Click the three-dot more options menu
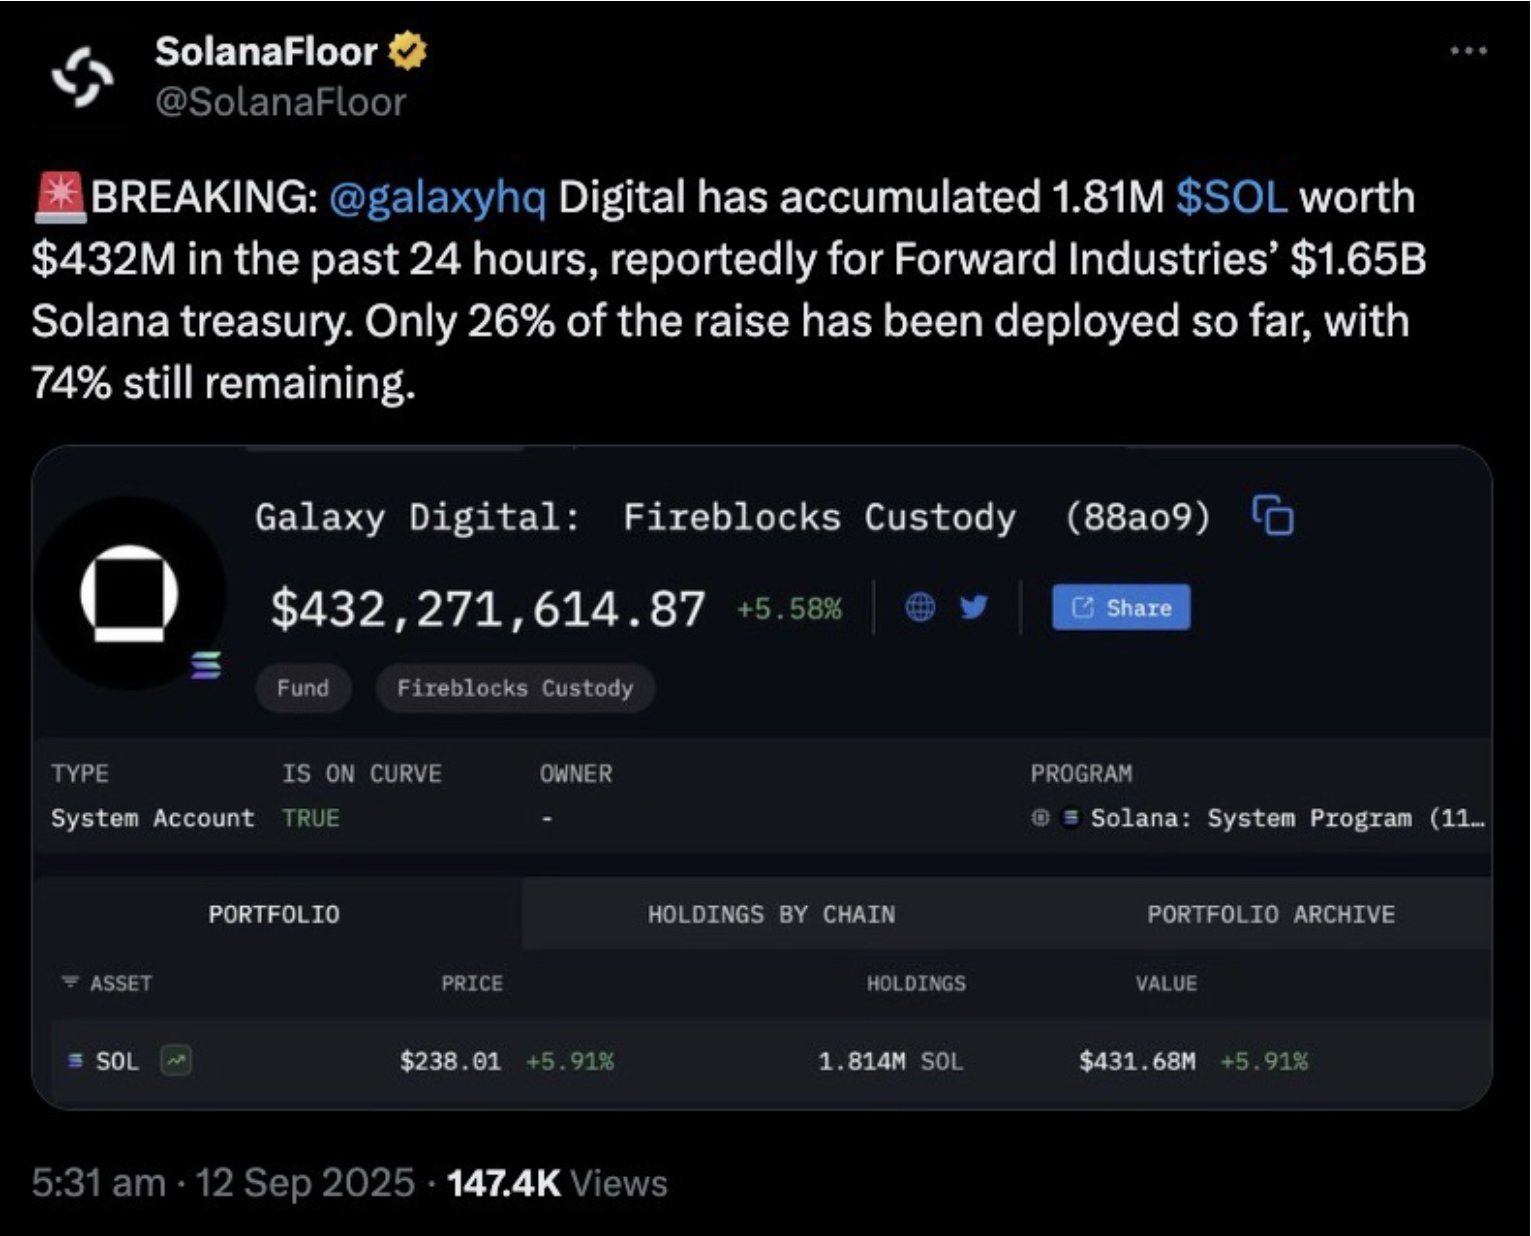Screen dimensions: 1531x1236 [x=1468, y=48]
